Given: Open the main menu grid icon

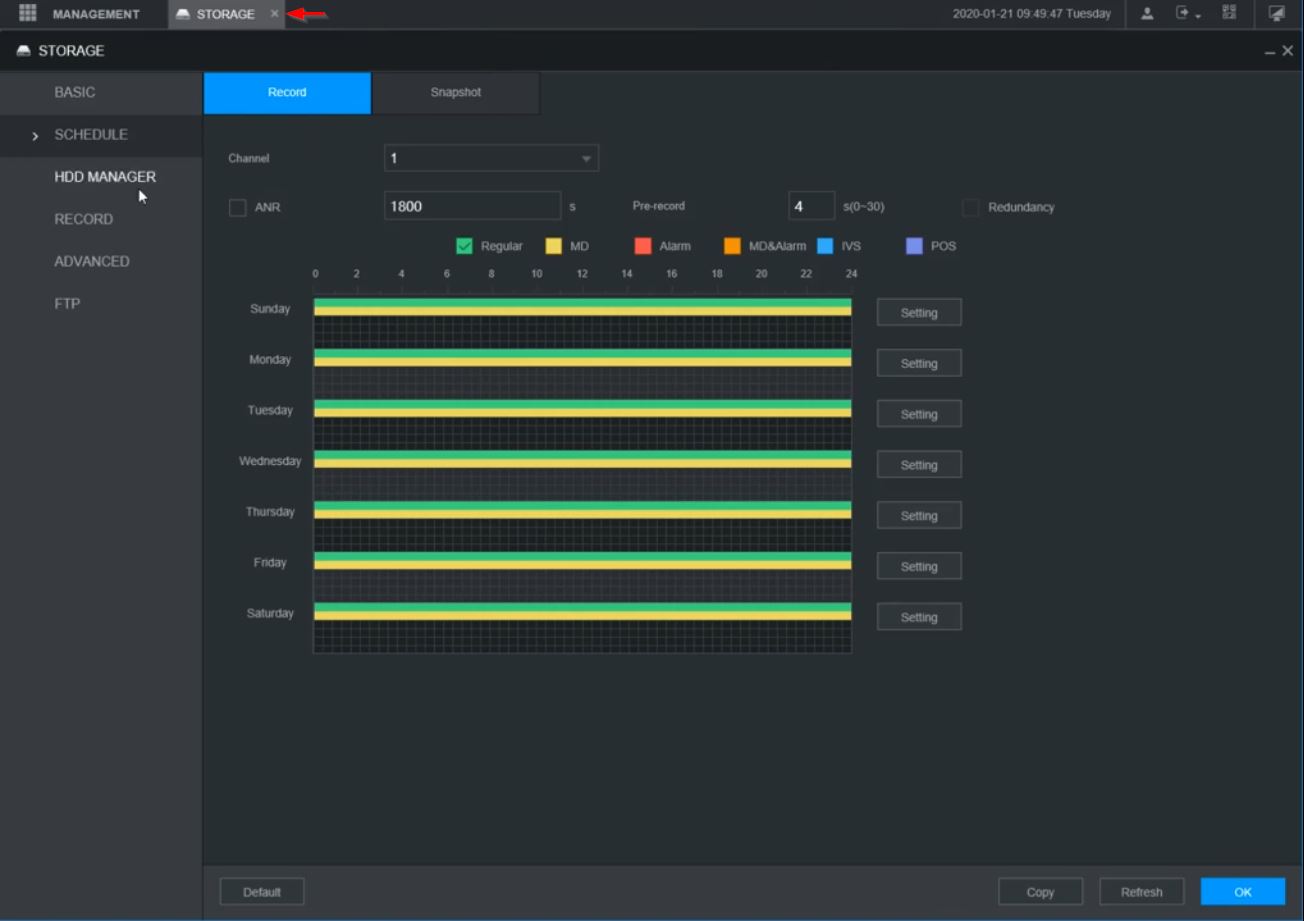Looking at the screenshot, I should pos(28,14).
